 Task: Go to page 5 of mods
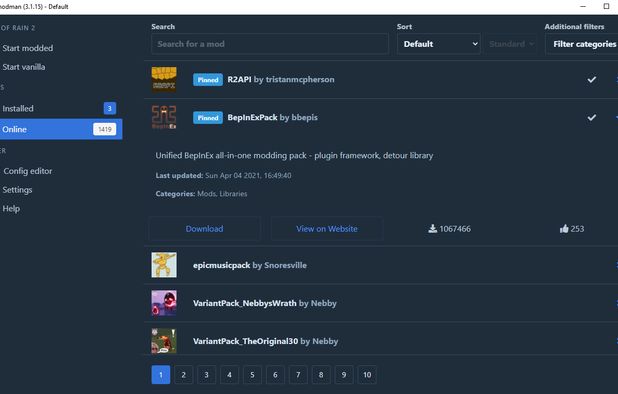pyautogui.click(x=252, y=375)
